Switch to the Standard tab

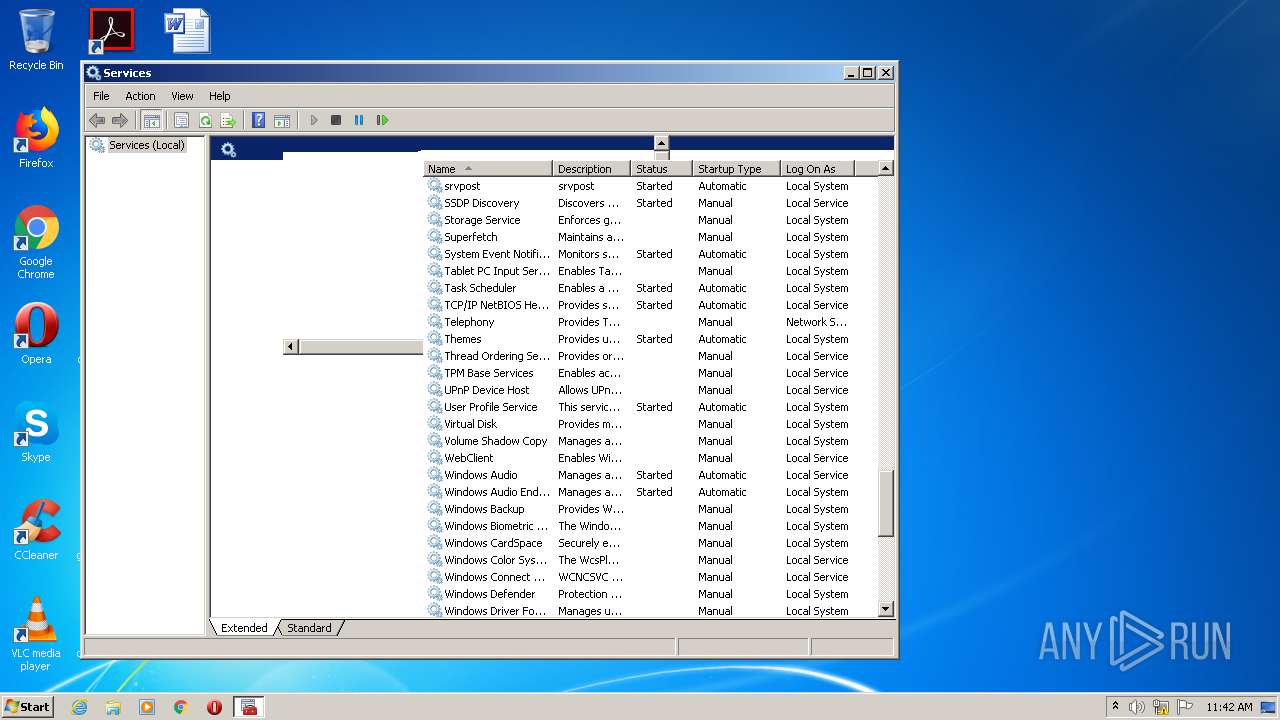309,628
